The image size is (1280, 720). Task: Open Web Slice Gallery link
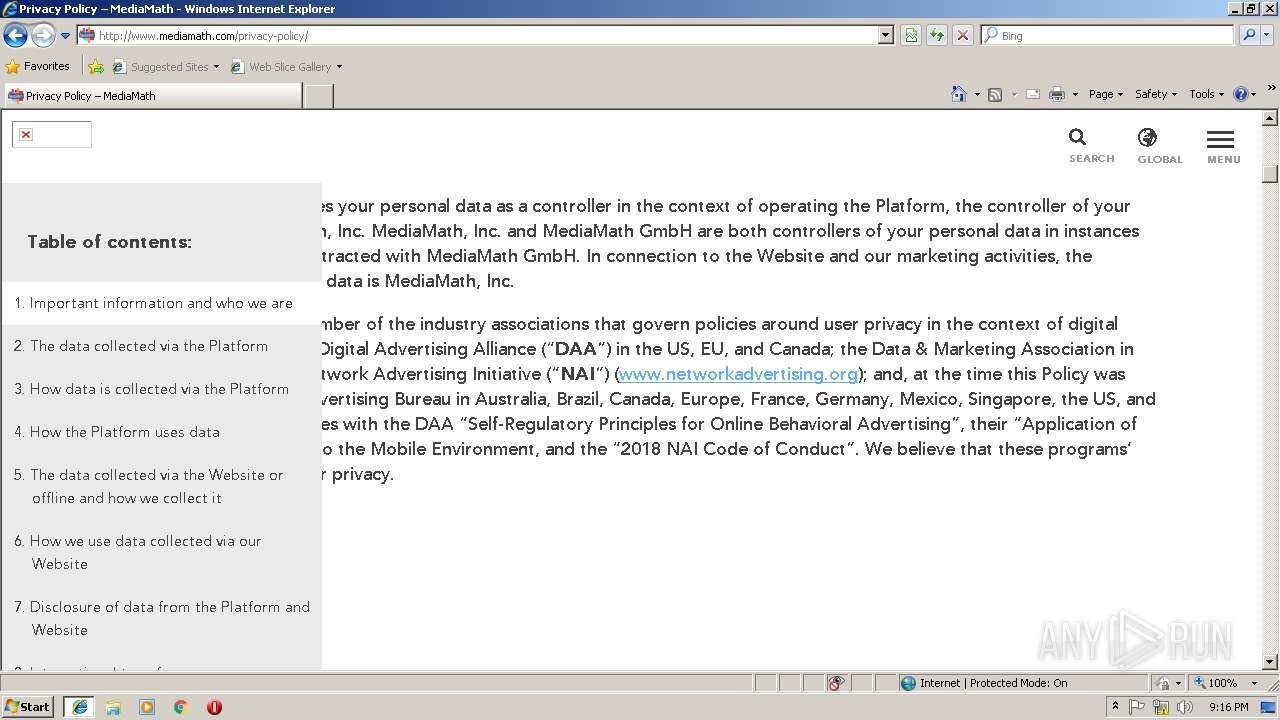(286, 67)
